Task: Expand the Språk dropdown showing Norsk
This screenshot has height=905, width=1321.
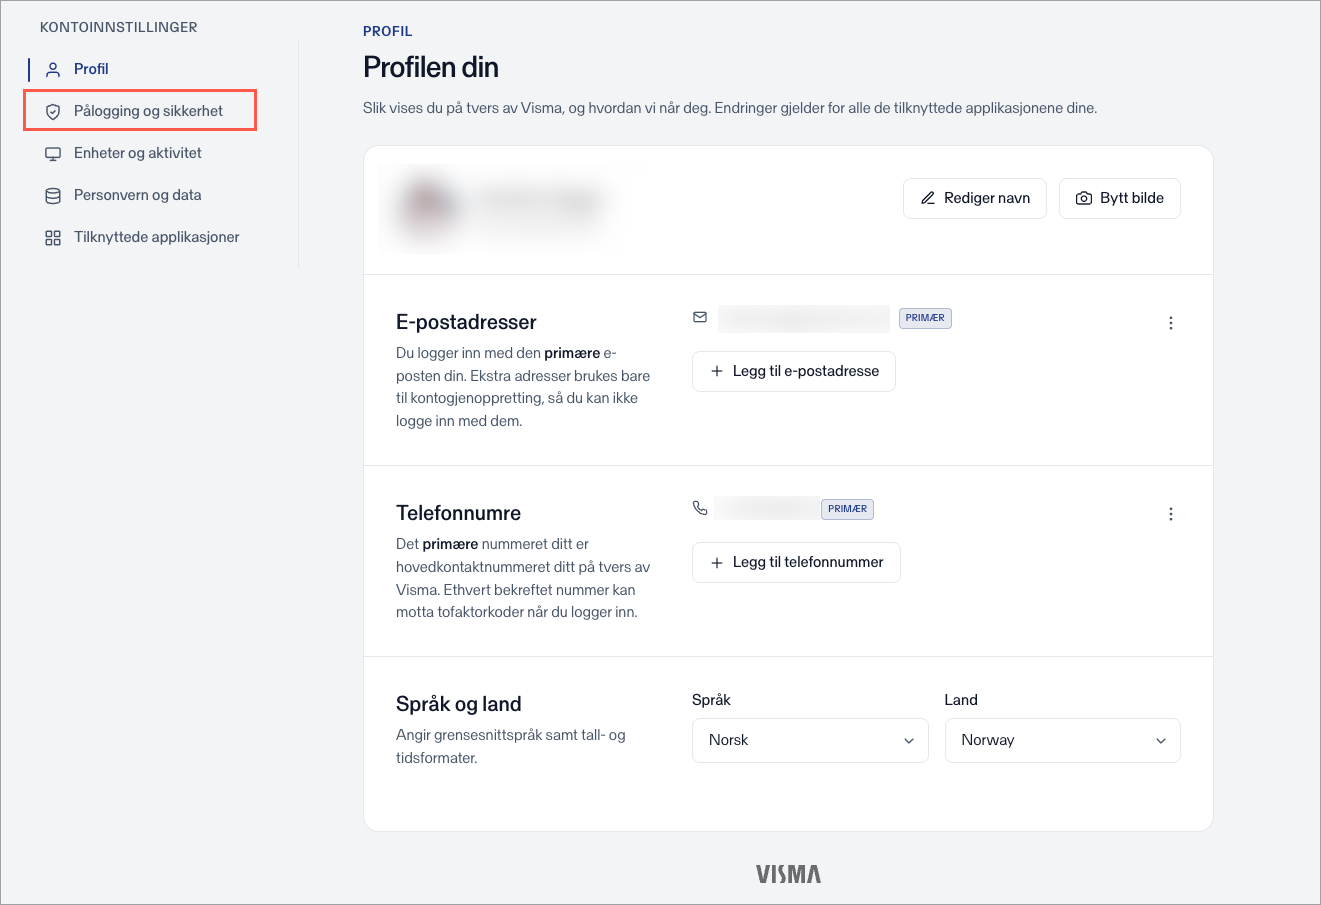Action: point(810,740)
